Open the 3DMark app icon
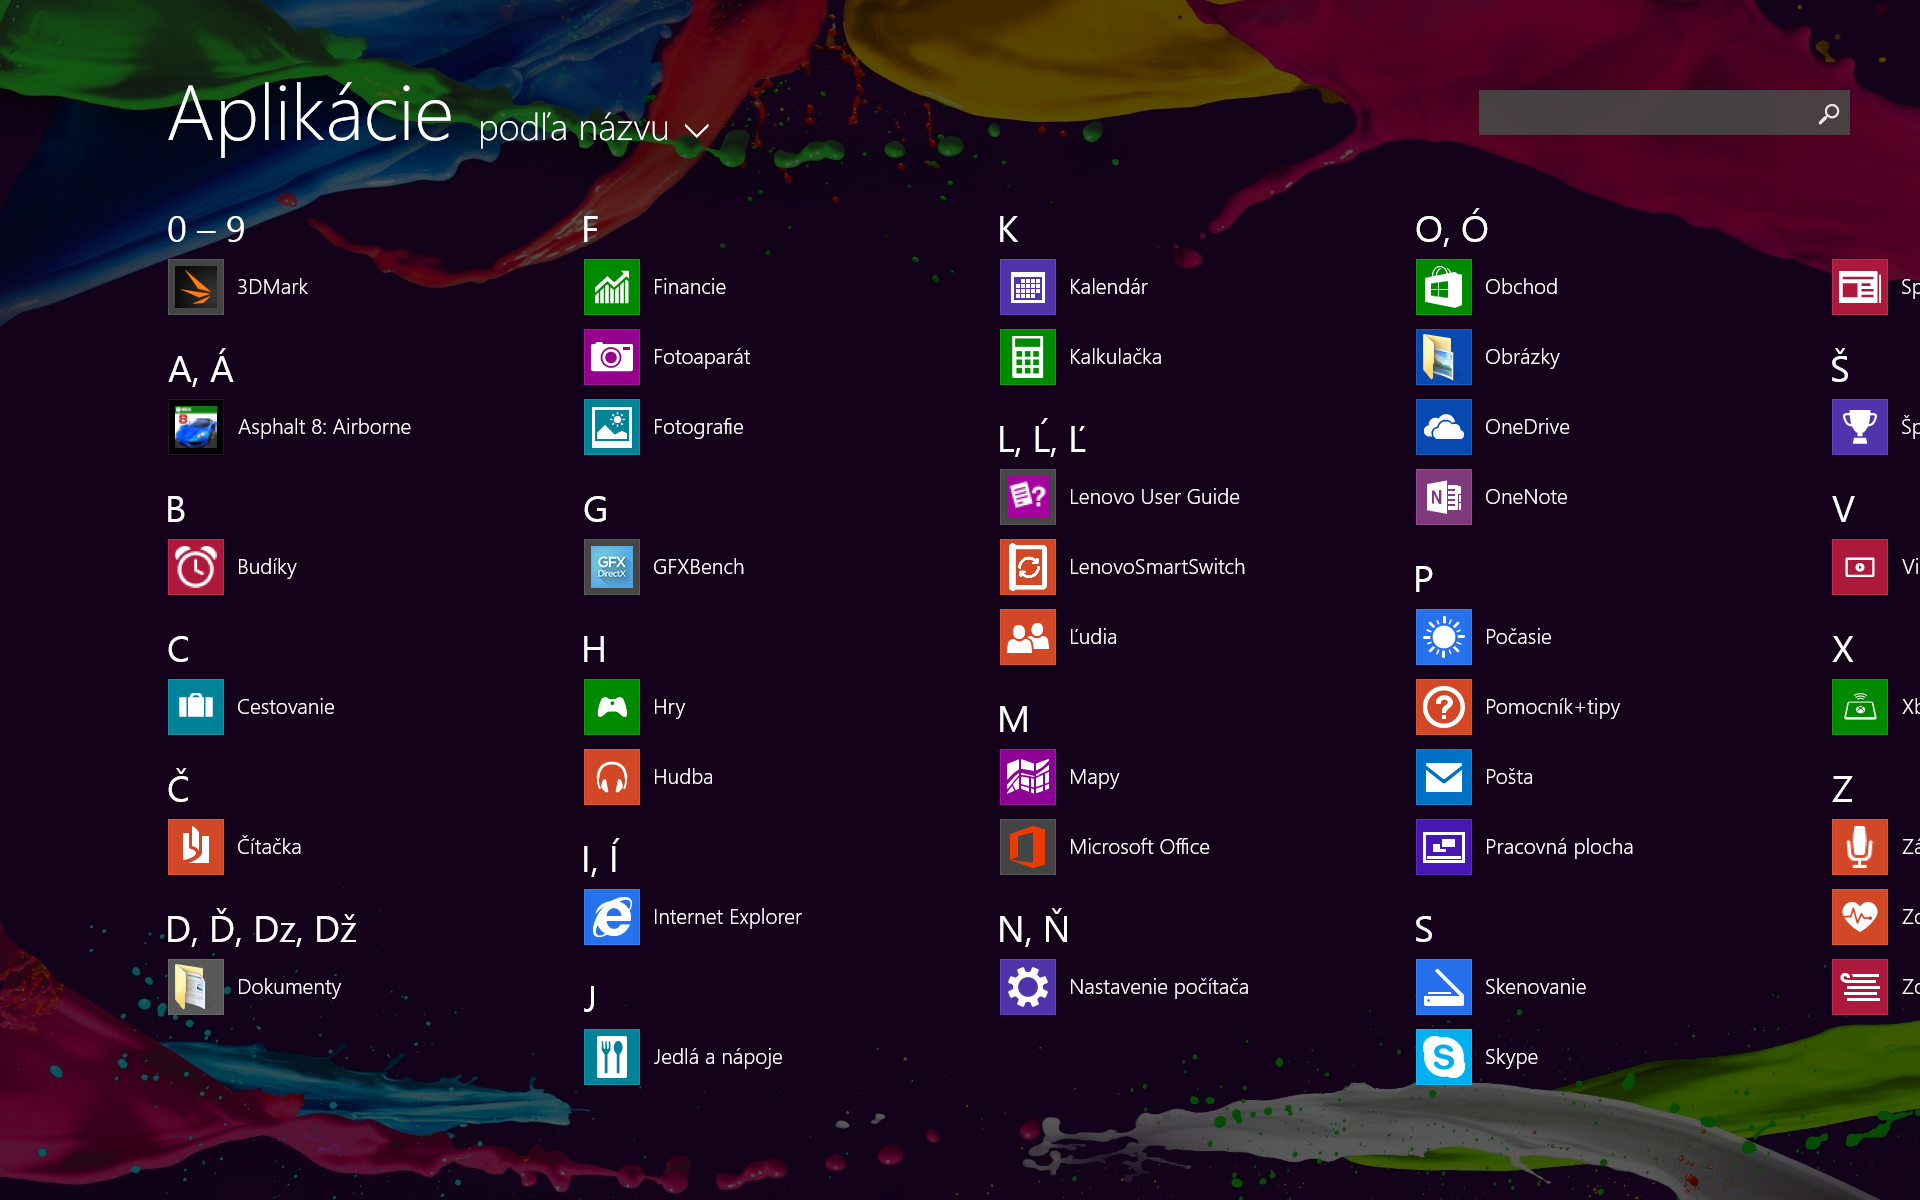1920x1200 pixels. tap(196, 287)
